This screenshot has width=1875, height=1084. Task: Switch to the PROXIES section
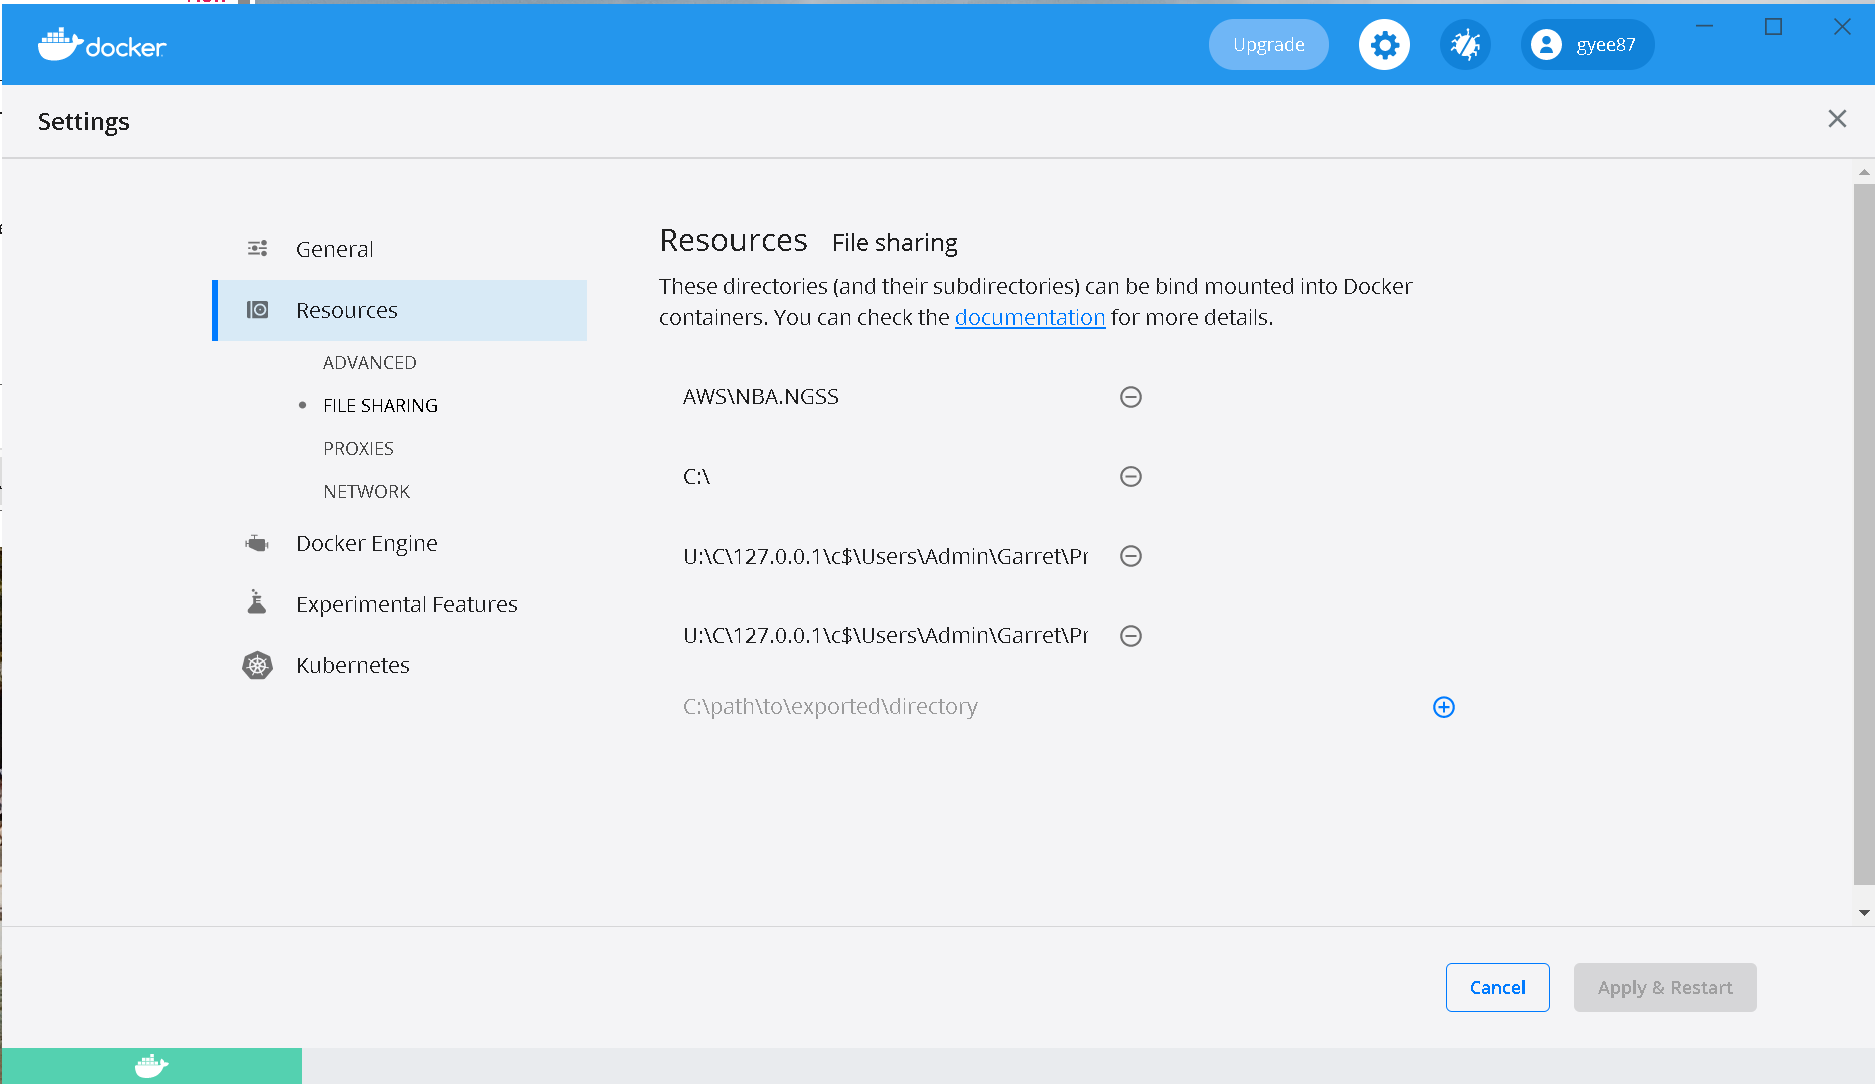click(x=357, y=448)
